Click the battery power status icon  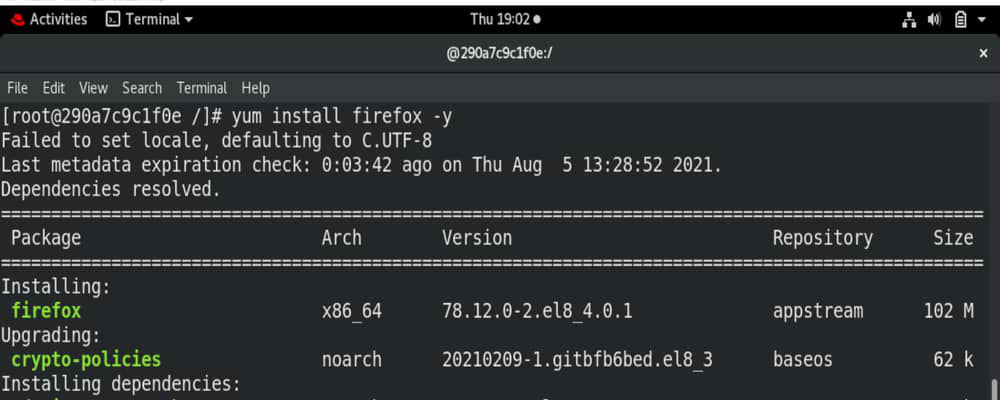pyautogui.click(x=960, y=20)
